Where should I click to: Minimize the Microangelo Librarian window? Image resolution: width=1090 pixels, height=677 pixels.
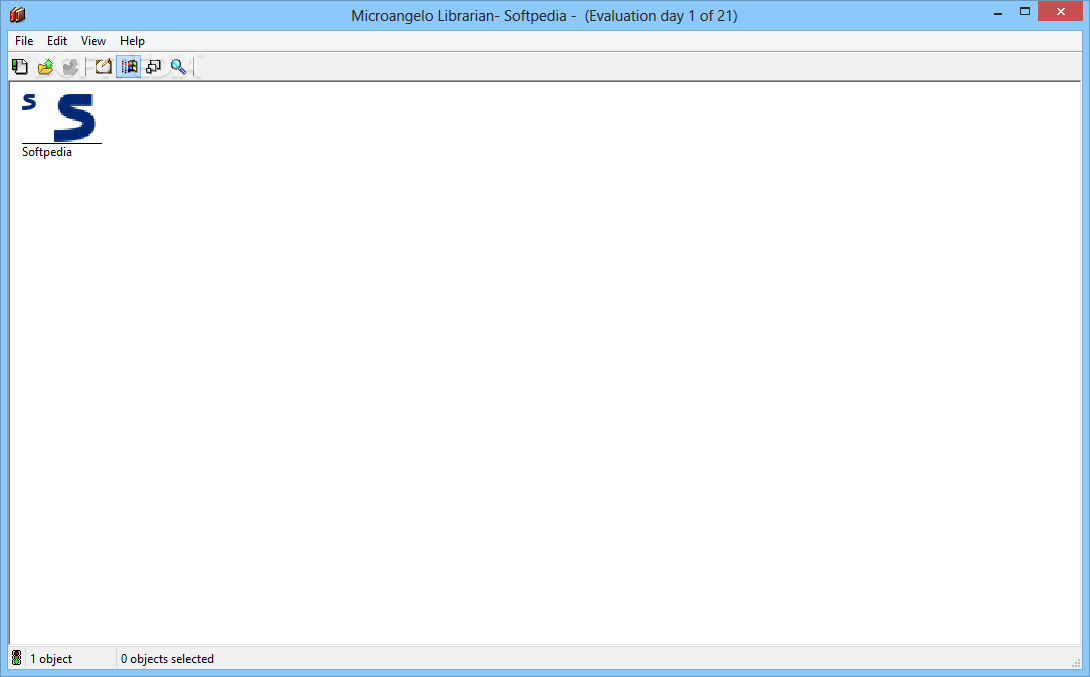click(x=998, y=13)
